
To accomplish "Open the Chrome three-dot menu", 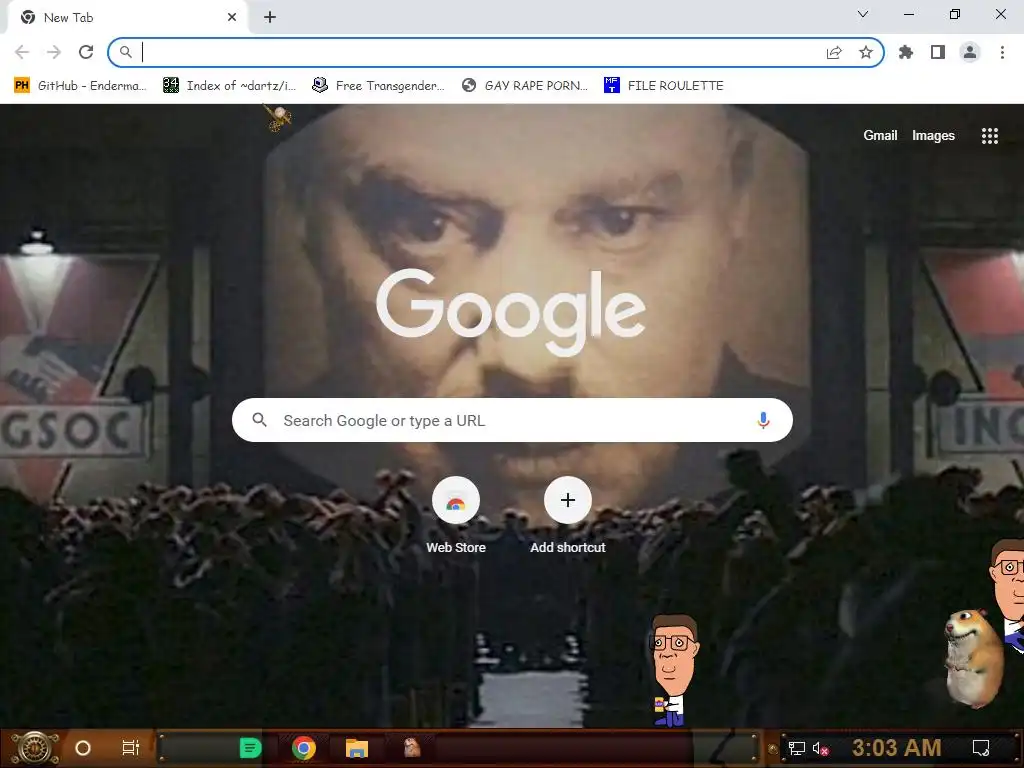I will [x=1002, y=52].
